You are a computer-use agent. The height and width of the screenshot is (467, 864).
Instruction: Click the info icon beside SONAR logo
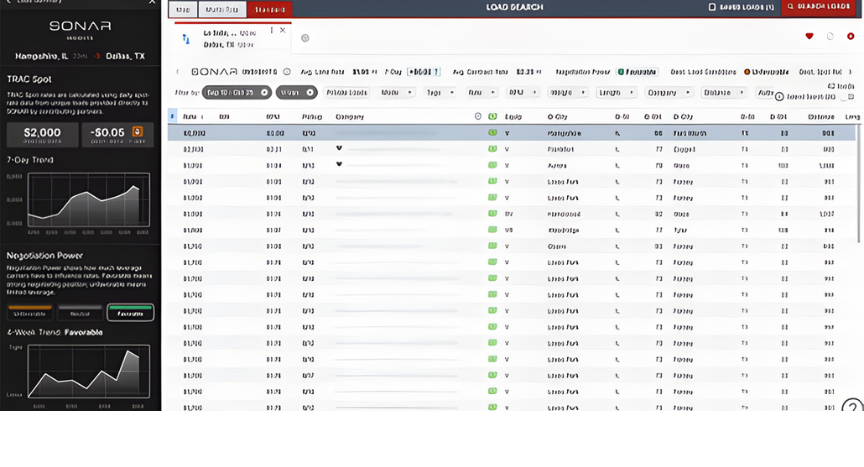click(x=286, y=72)
